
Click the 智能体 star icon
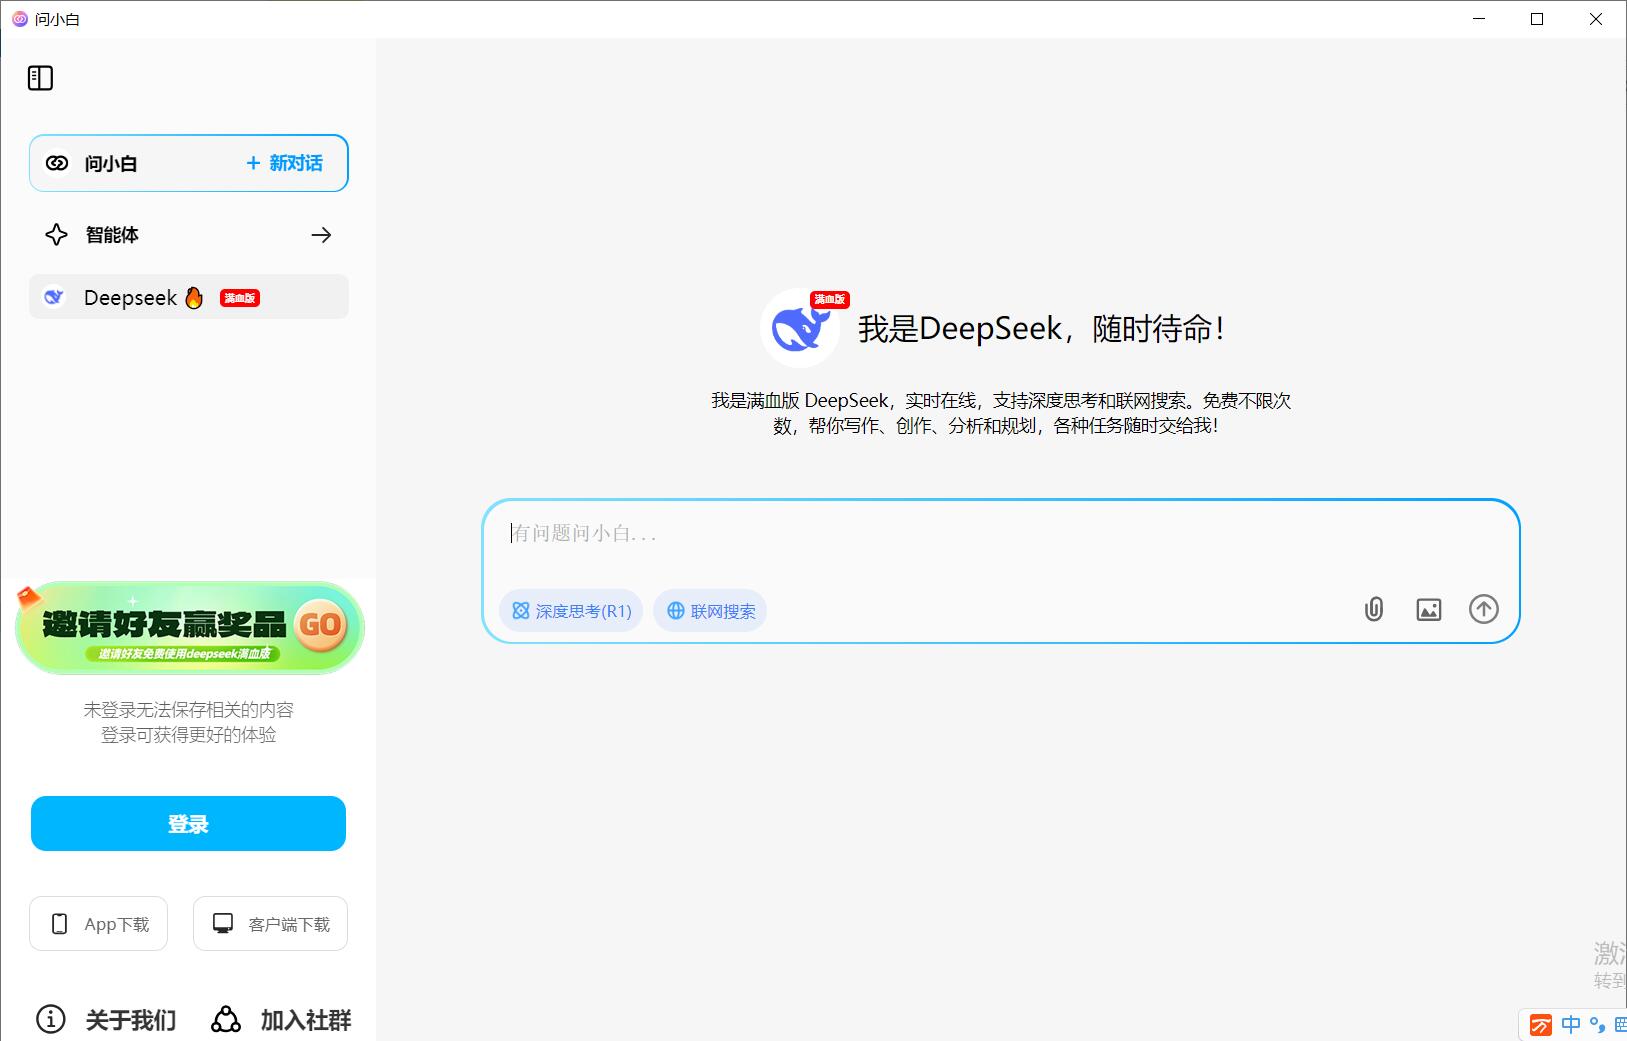click(x=56, y=235)
